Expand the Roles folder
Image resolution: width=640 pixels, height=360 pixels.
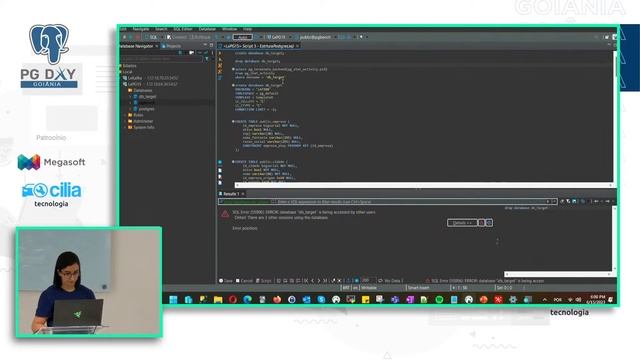pyautogui.click(x=125, y=115)
